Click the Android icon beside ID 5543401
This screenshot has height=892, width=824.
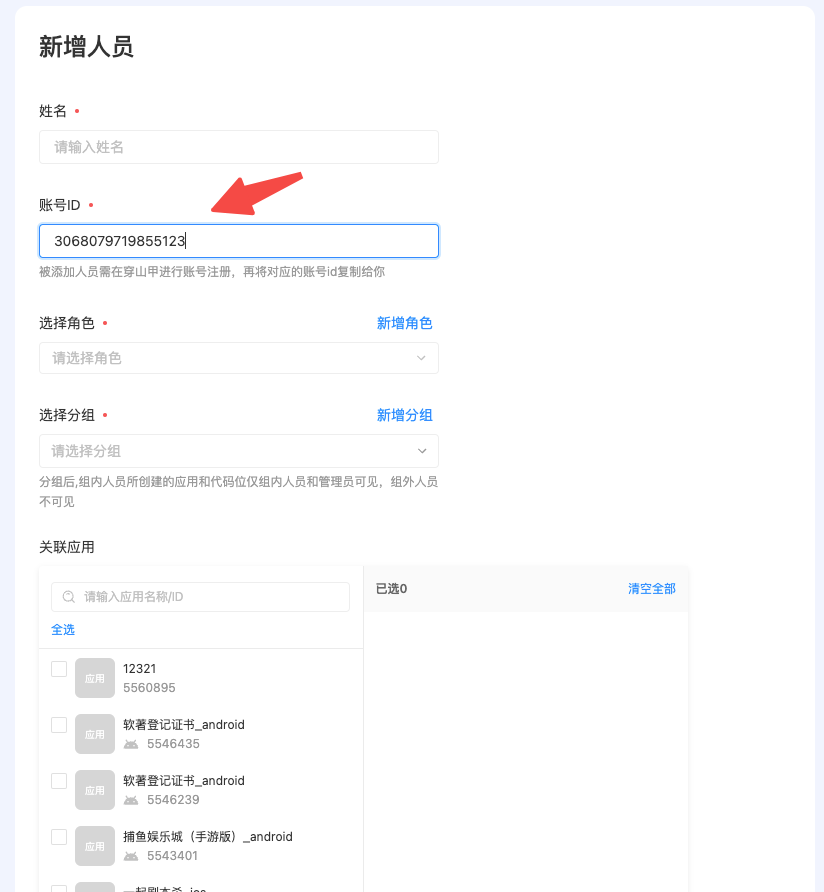(x=131, y=856)
